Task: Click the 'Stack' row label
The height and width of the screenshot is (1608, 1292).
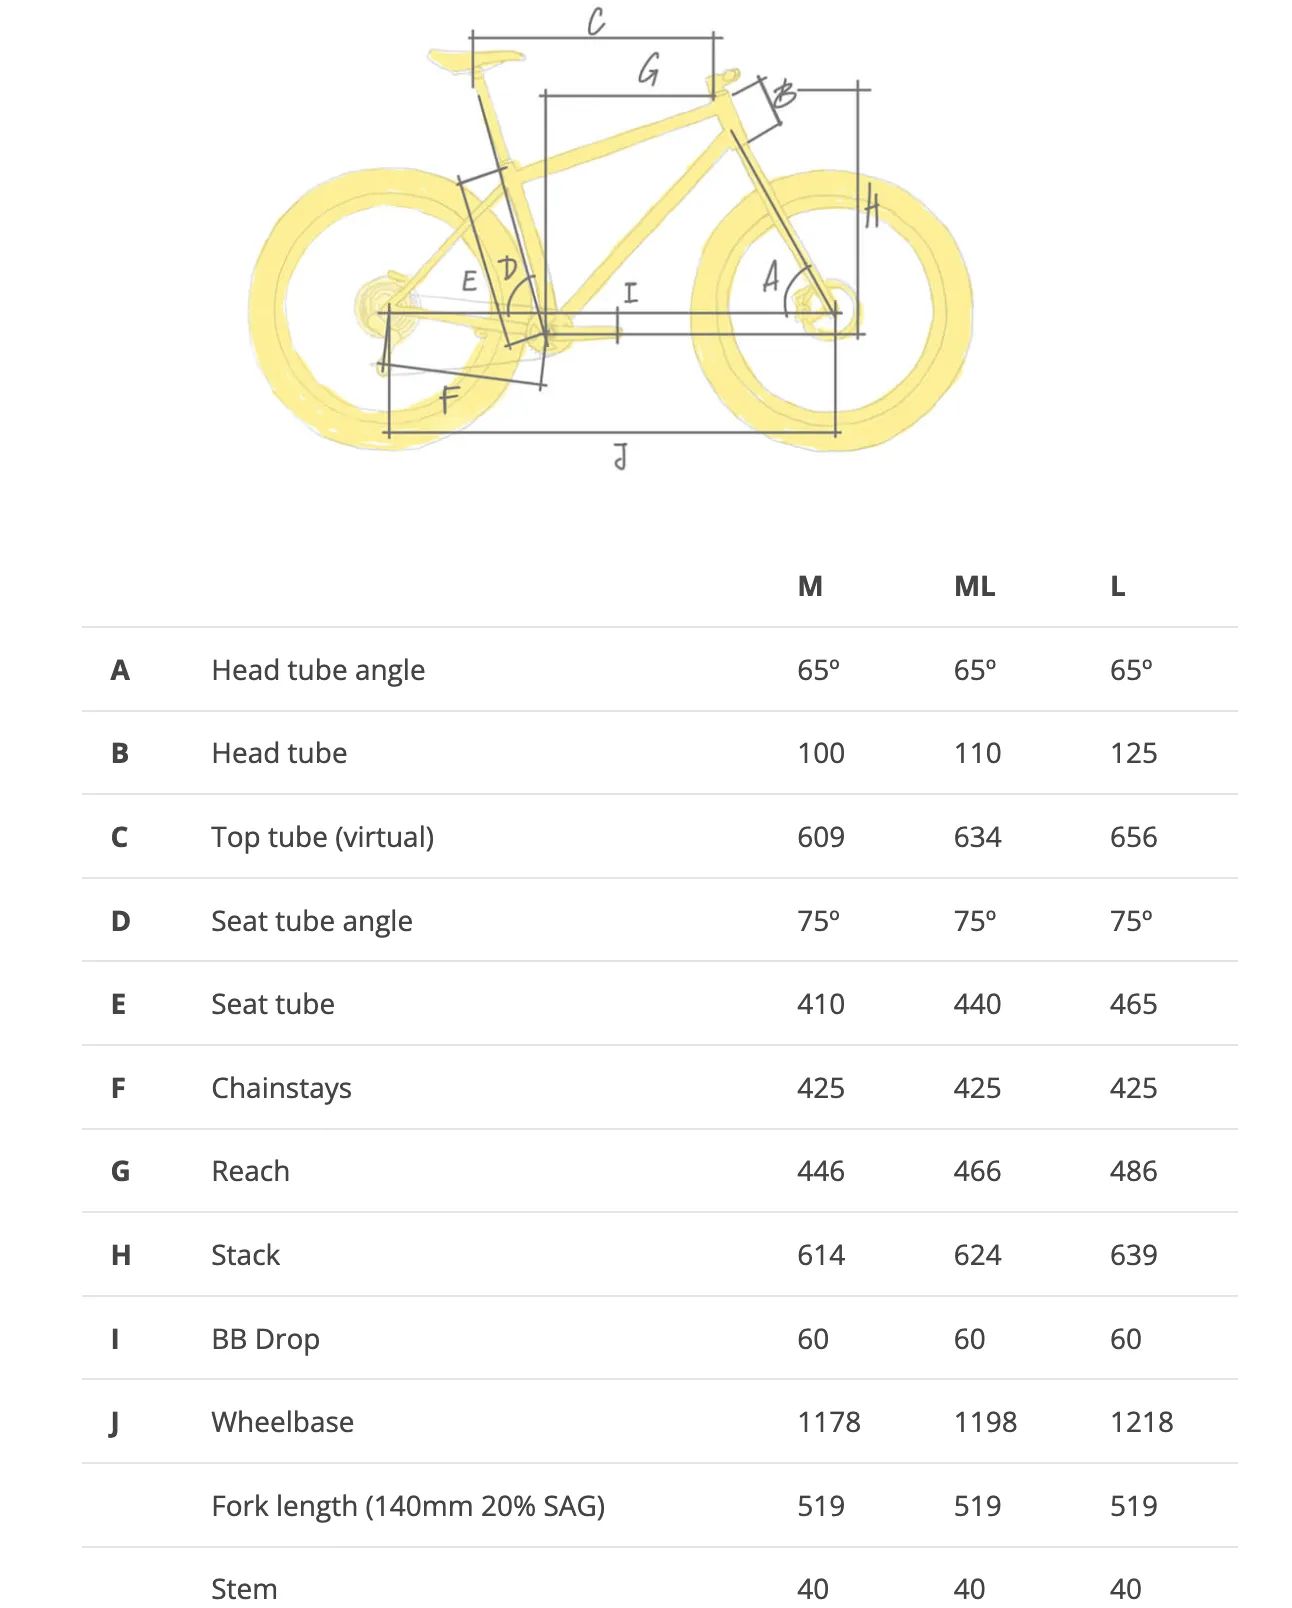Action: click(x=245, y=1255)
